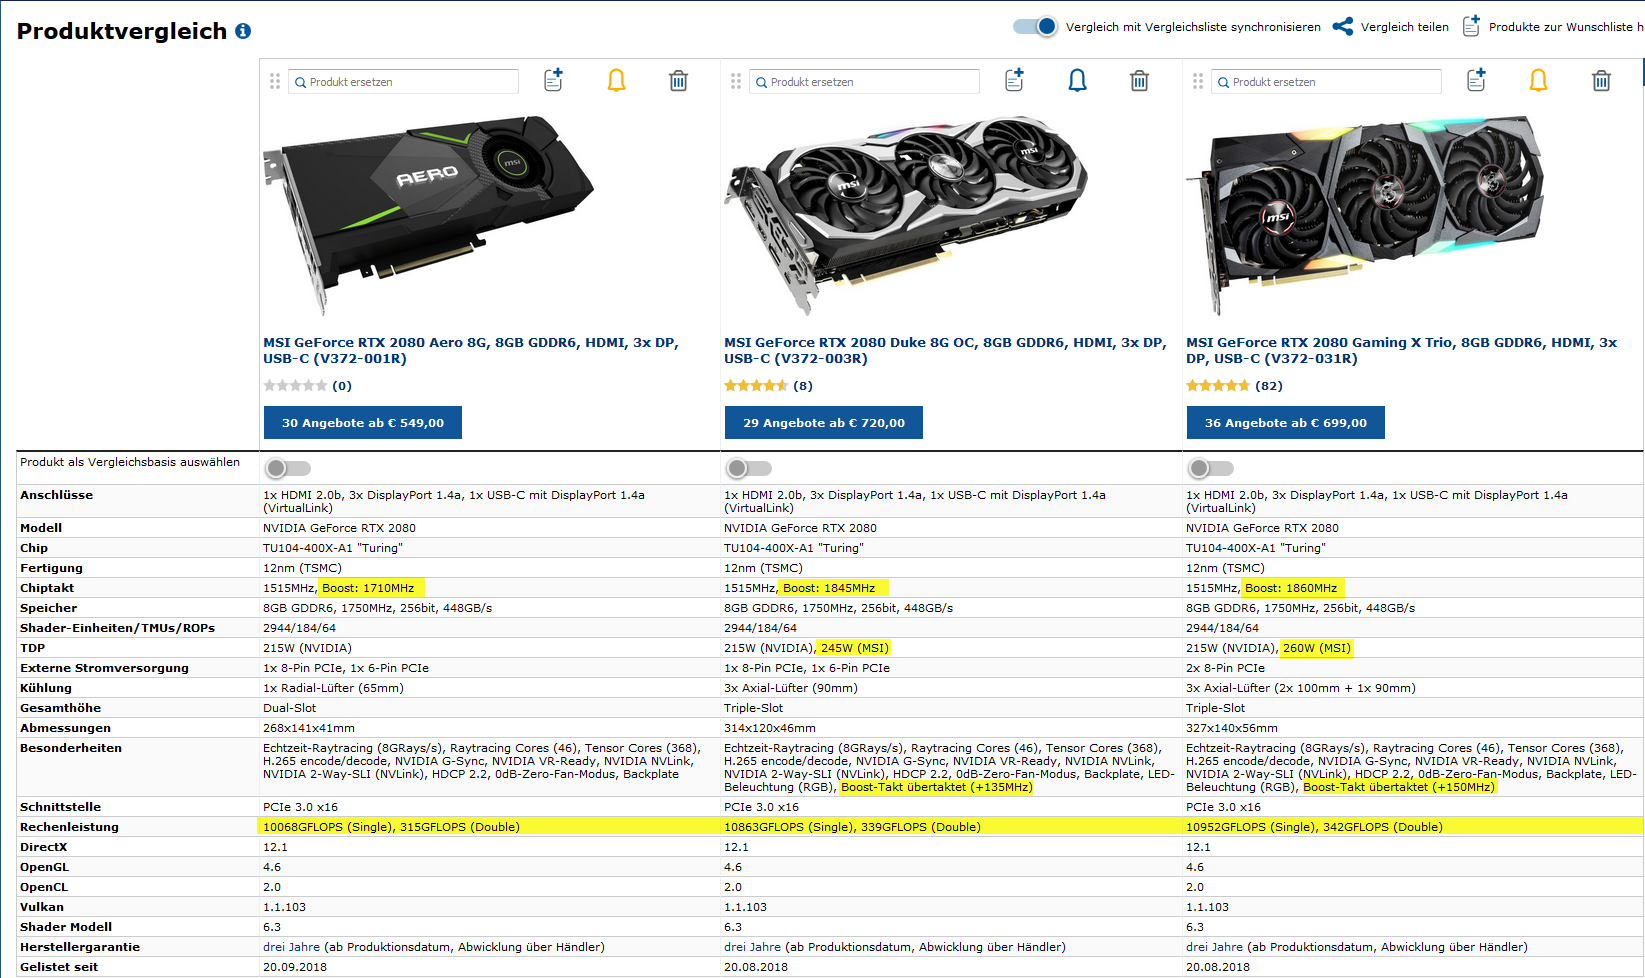Toggle Vergleichsliste synchronisieren switch

point(1035,27)
